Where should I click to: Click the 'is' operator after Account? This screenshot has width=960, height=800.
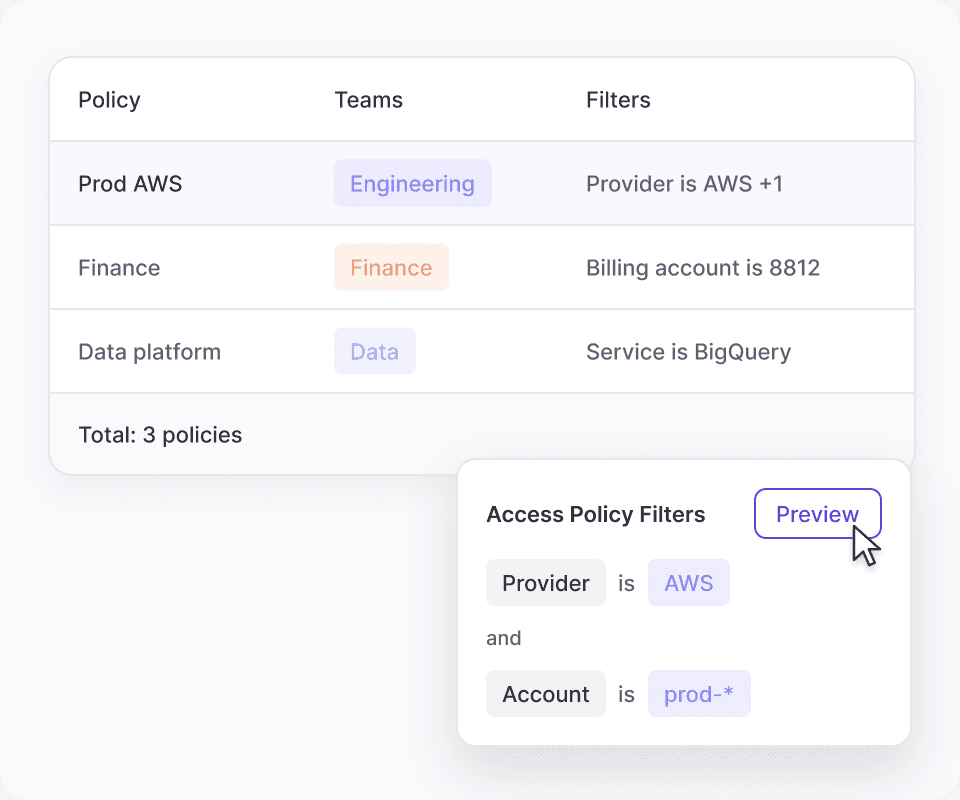(626, 694)
